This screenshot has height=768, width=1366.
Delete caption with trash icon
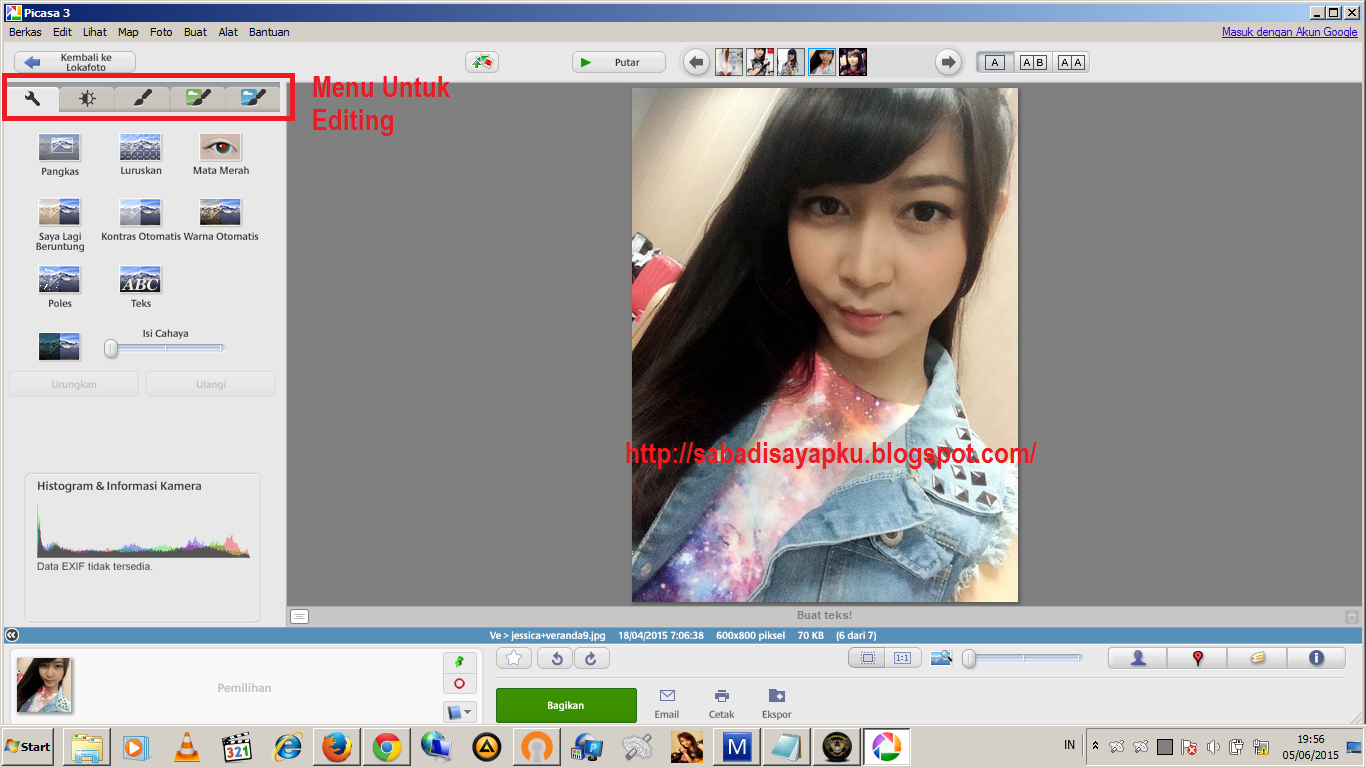click(1352, 617)
